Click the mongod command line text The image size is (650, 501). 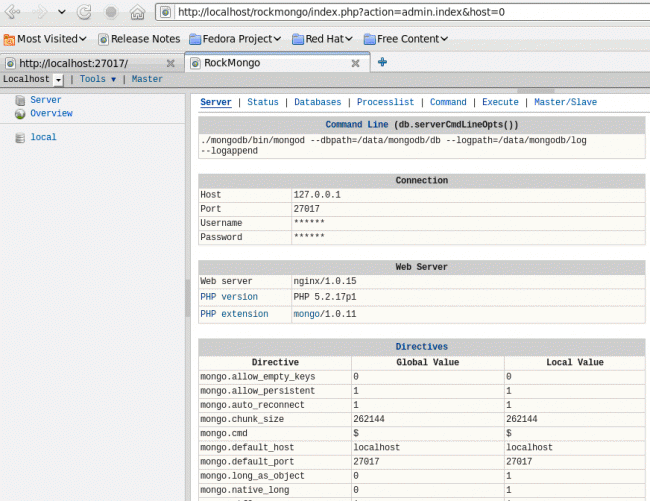(x=393, y=145)
